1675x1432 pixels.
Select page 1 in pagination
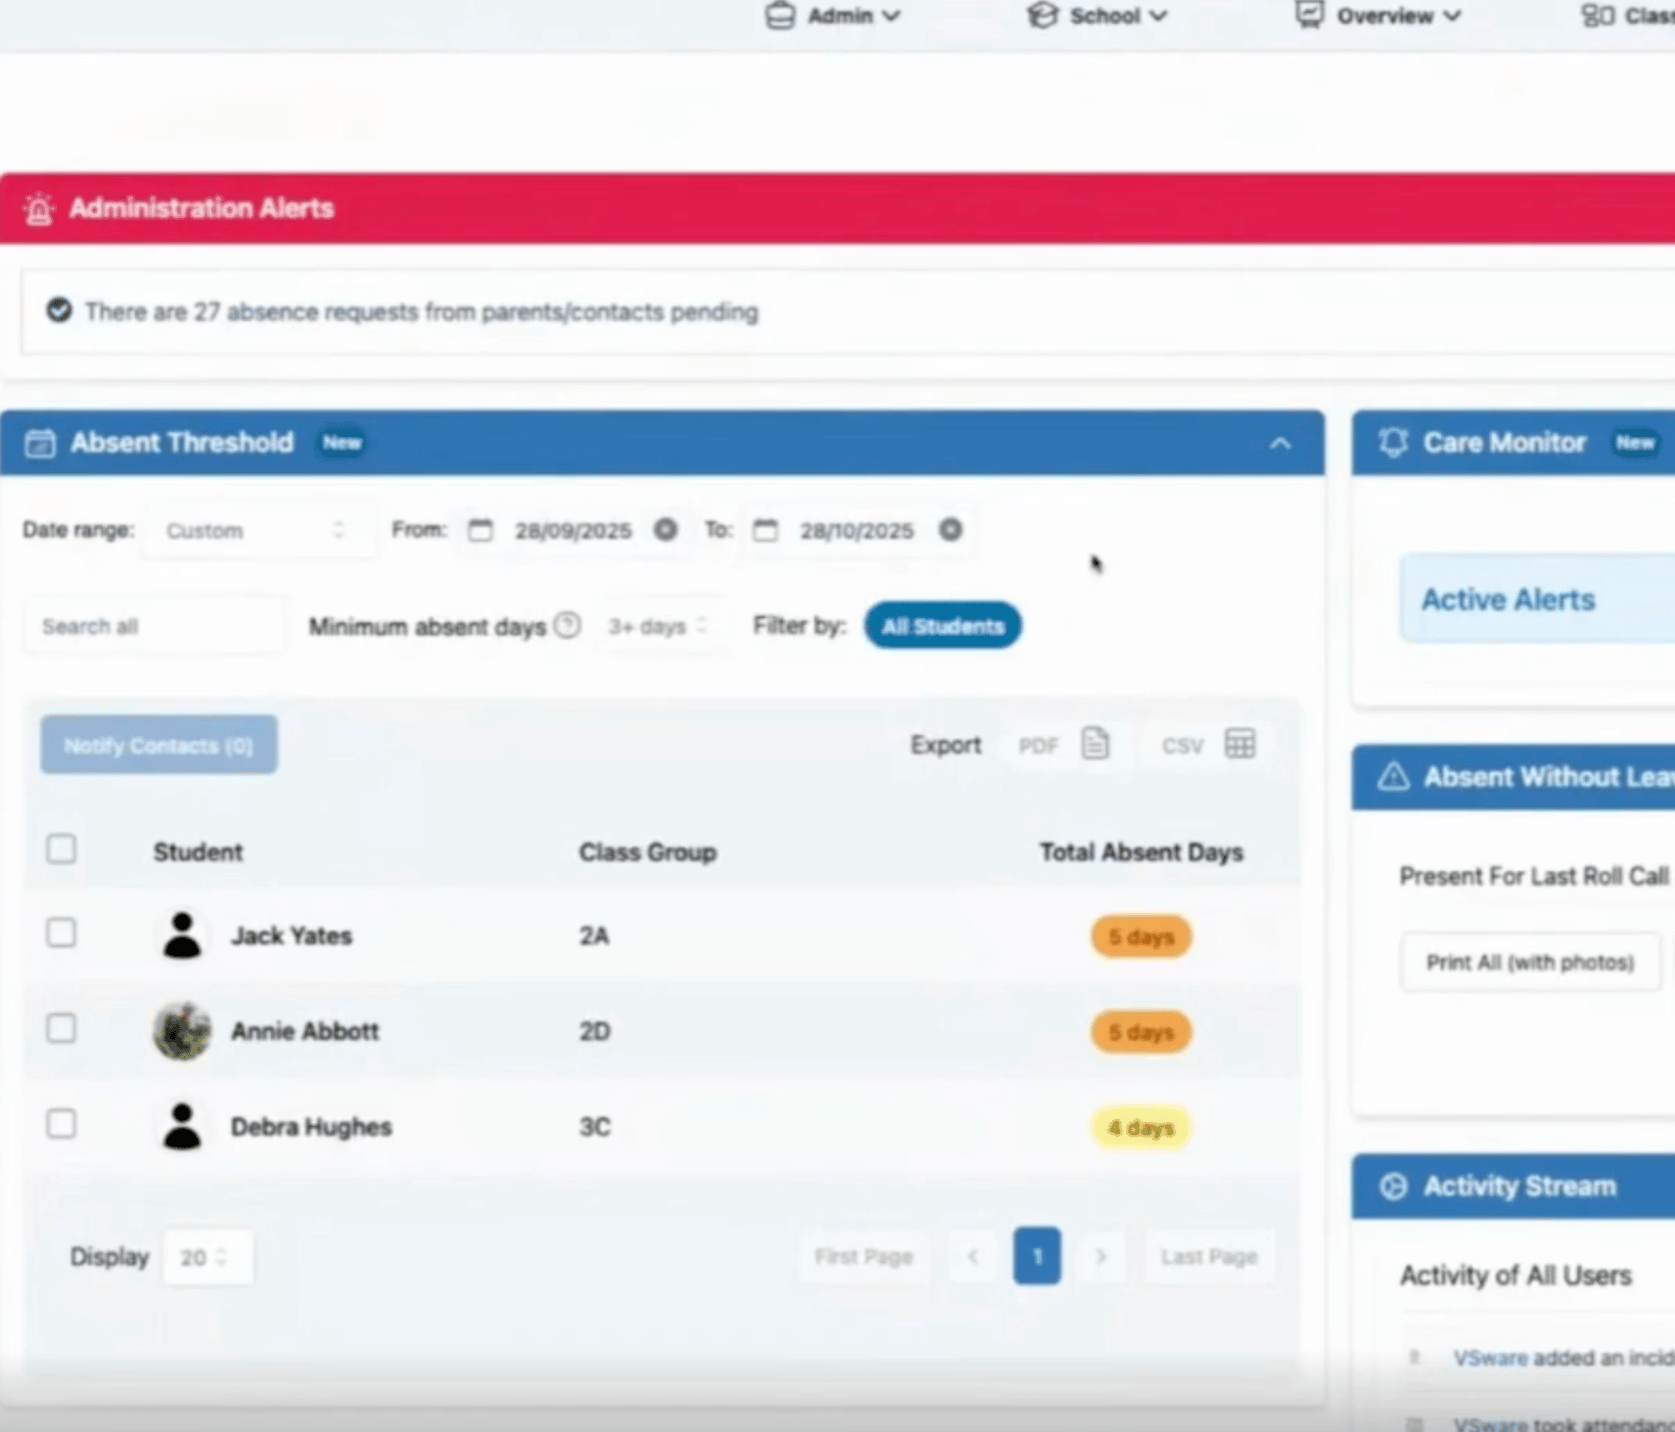(1037, 1257)
